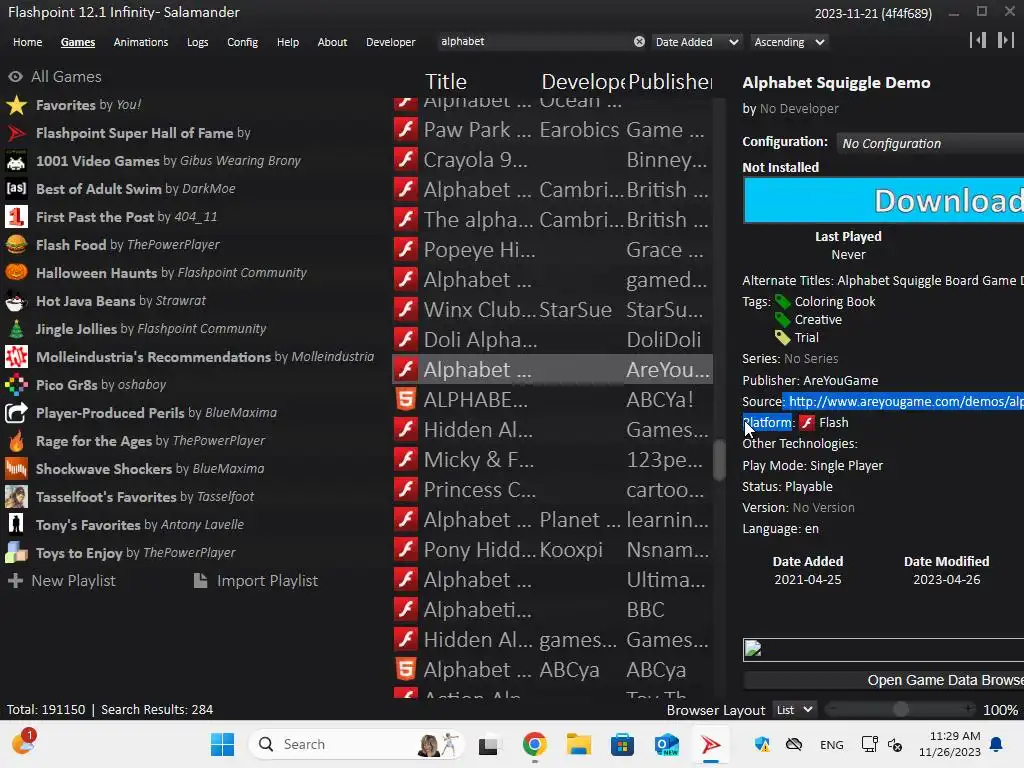The image size is (1024, 768).
Task: Select the Pony Hidd... Kooxpi row
Action: point(552,550)
